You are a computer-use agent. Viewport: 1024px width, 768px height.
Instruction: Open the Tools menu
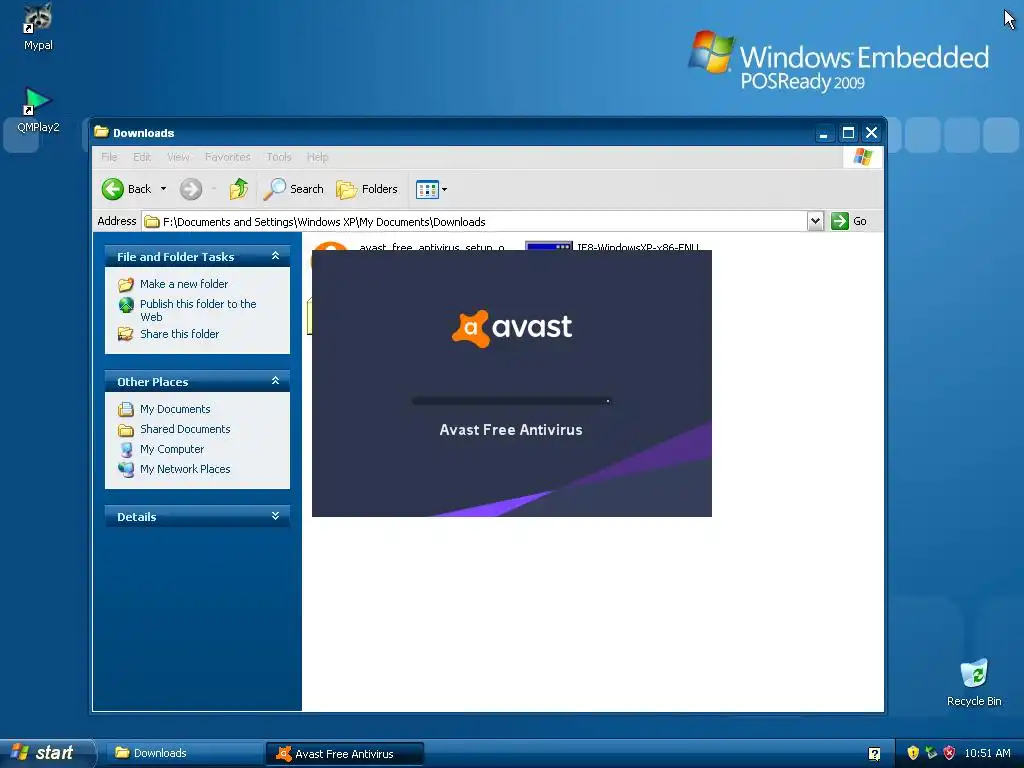(x=279, y=157)
